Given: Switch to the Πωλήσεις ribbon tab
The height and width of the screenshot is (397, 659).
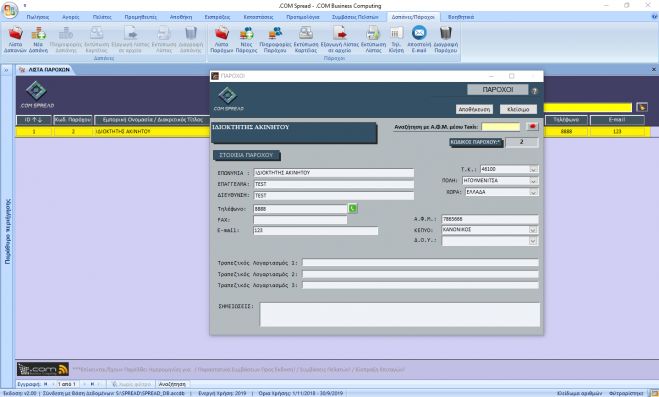Looking at the screenshot, I should coord(38,17).
